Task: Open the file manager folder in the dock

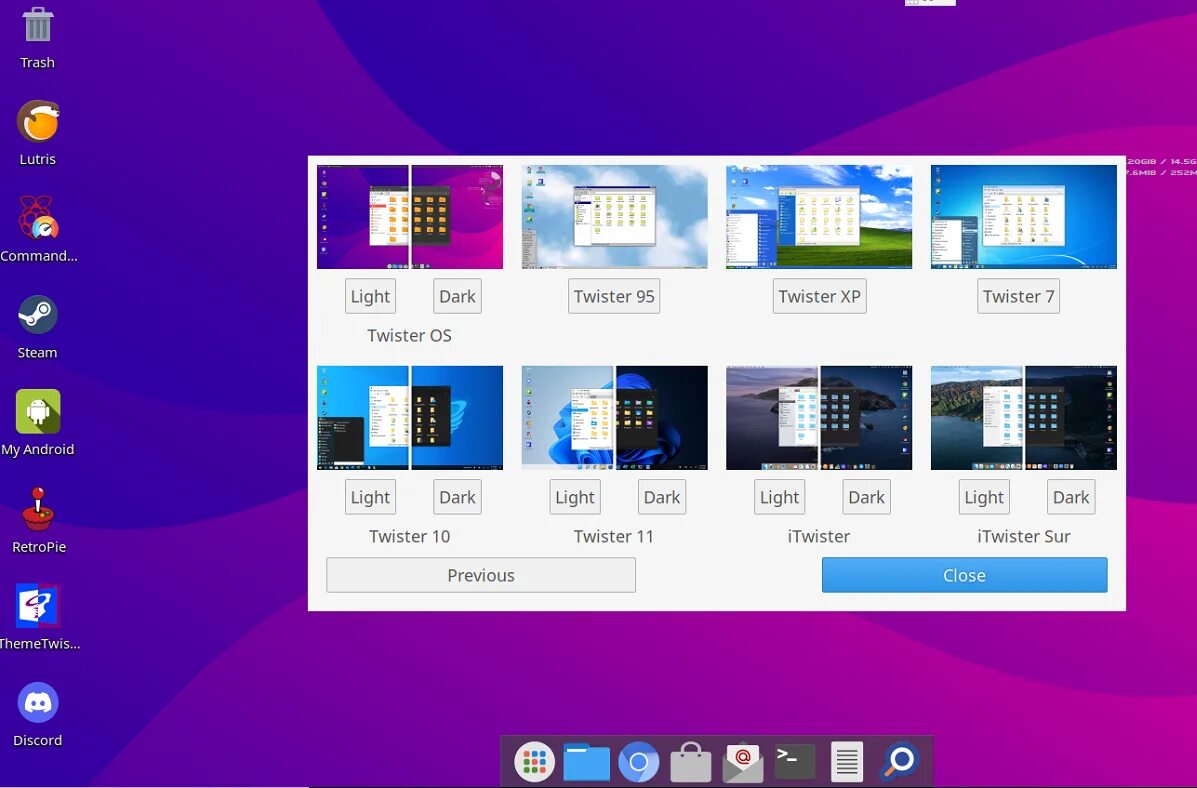Action: 586,762
